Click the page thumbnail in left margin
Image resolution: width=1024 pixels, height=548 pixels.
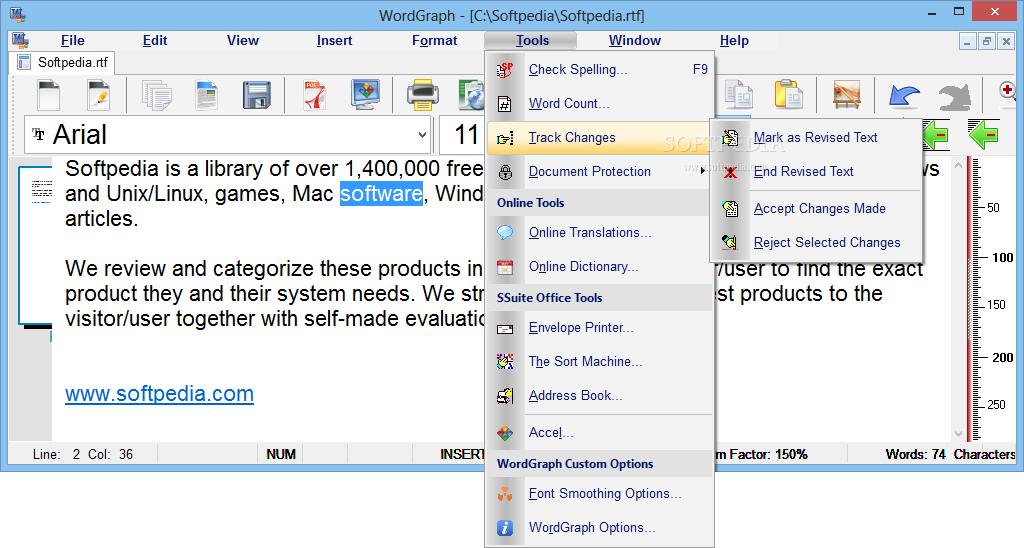(x=35, y=246)
